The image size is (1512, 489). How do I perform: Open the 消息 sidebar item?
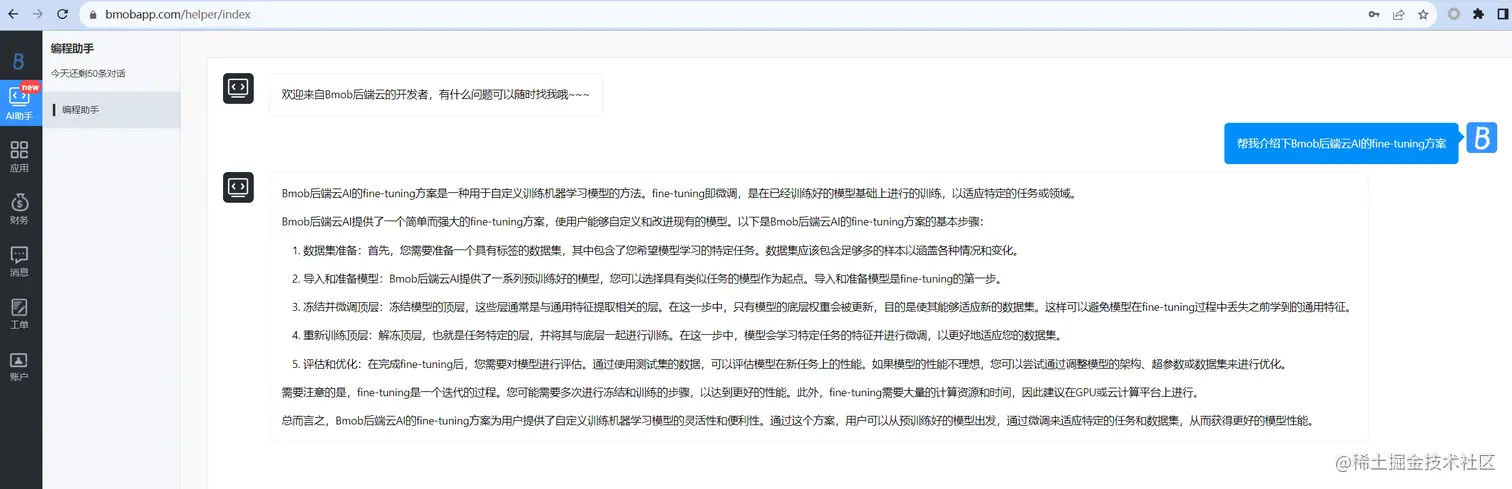(19, 261)
